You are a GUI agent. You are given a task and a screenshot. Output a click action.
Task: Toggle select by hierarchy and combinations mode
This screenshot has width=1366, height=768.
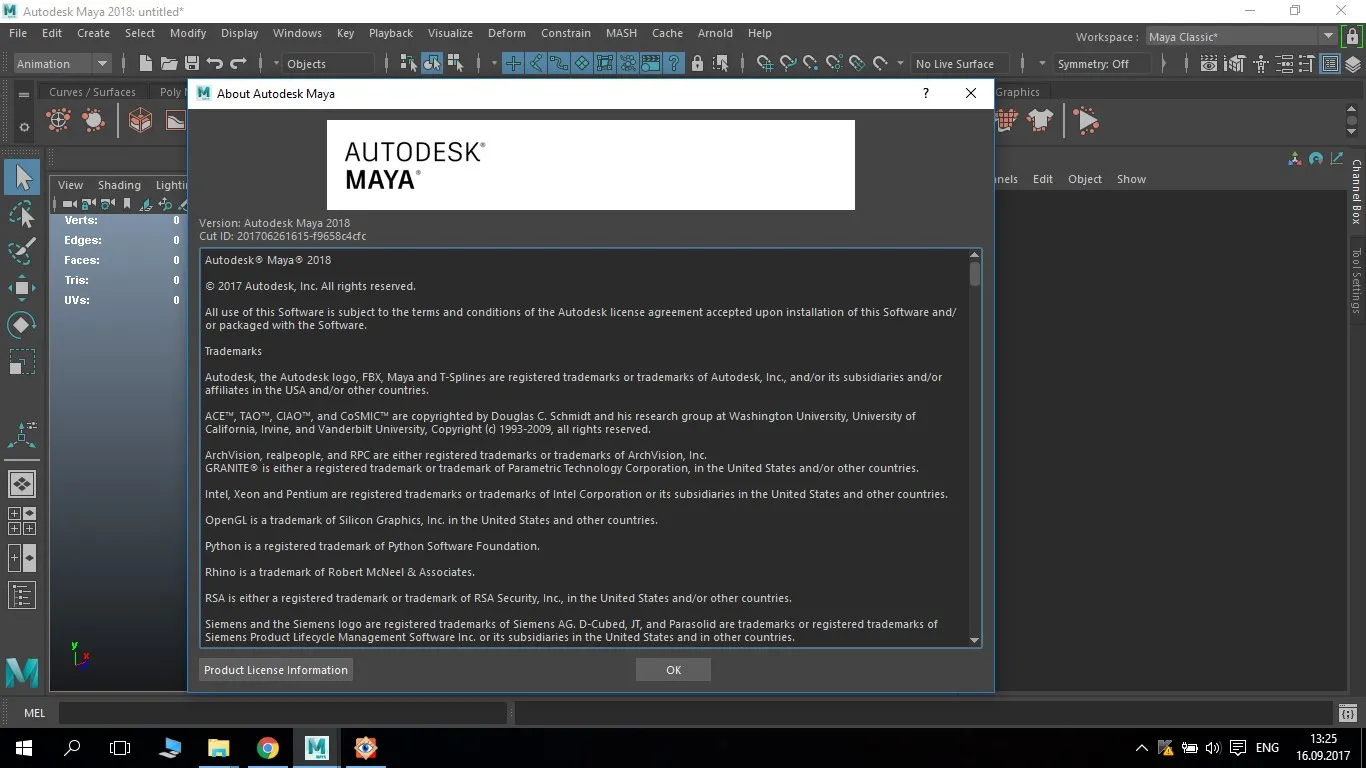click(408, 63)
